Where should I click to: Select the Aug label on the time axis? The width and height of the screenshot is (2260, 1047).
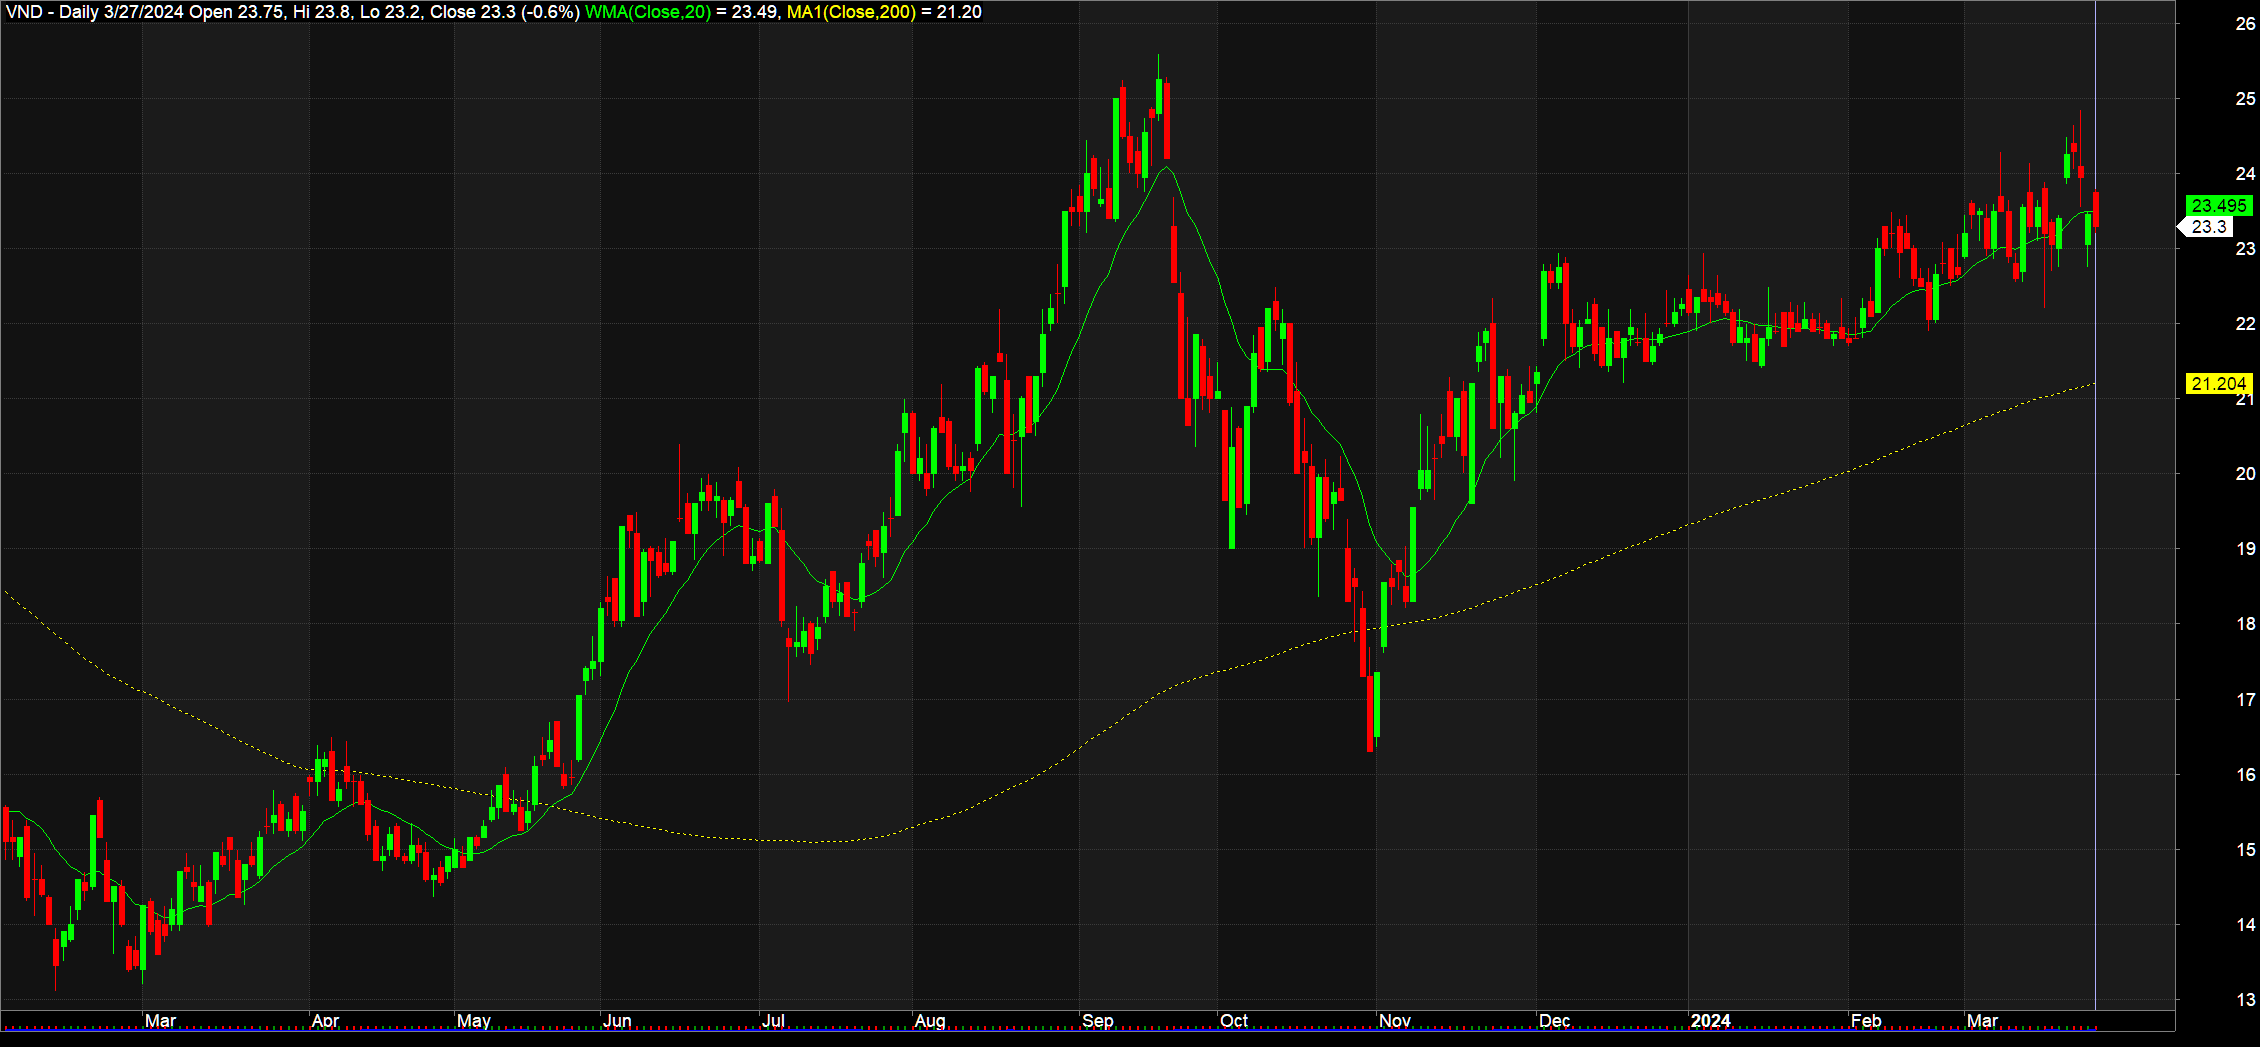(x=930, y=1021)
